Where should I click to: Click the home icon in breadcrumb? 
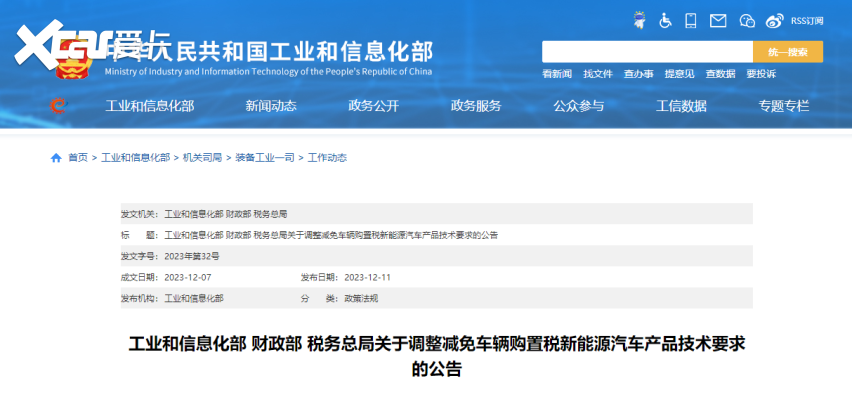click(56, 158)
